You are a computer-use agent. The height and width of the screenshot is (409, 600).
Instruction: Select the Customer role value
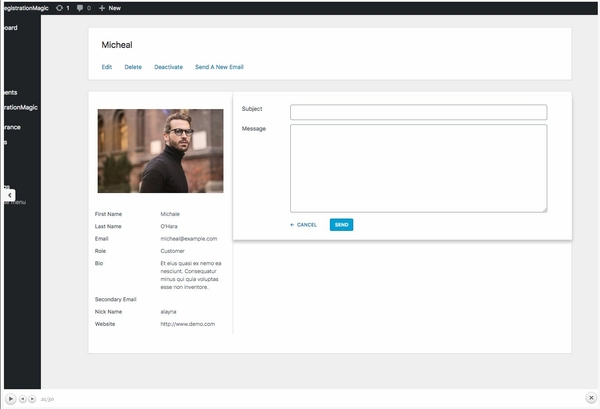[172, 251]
